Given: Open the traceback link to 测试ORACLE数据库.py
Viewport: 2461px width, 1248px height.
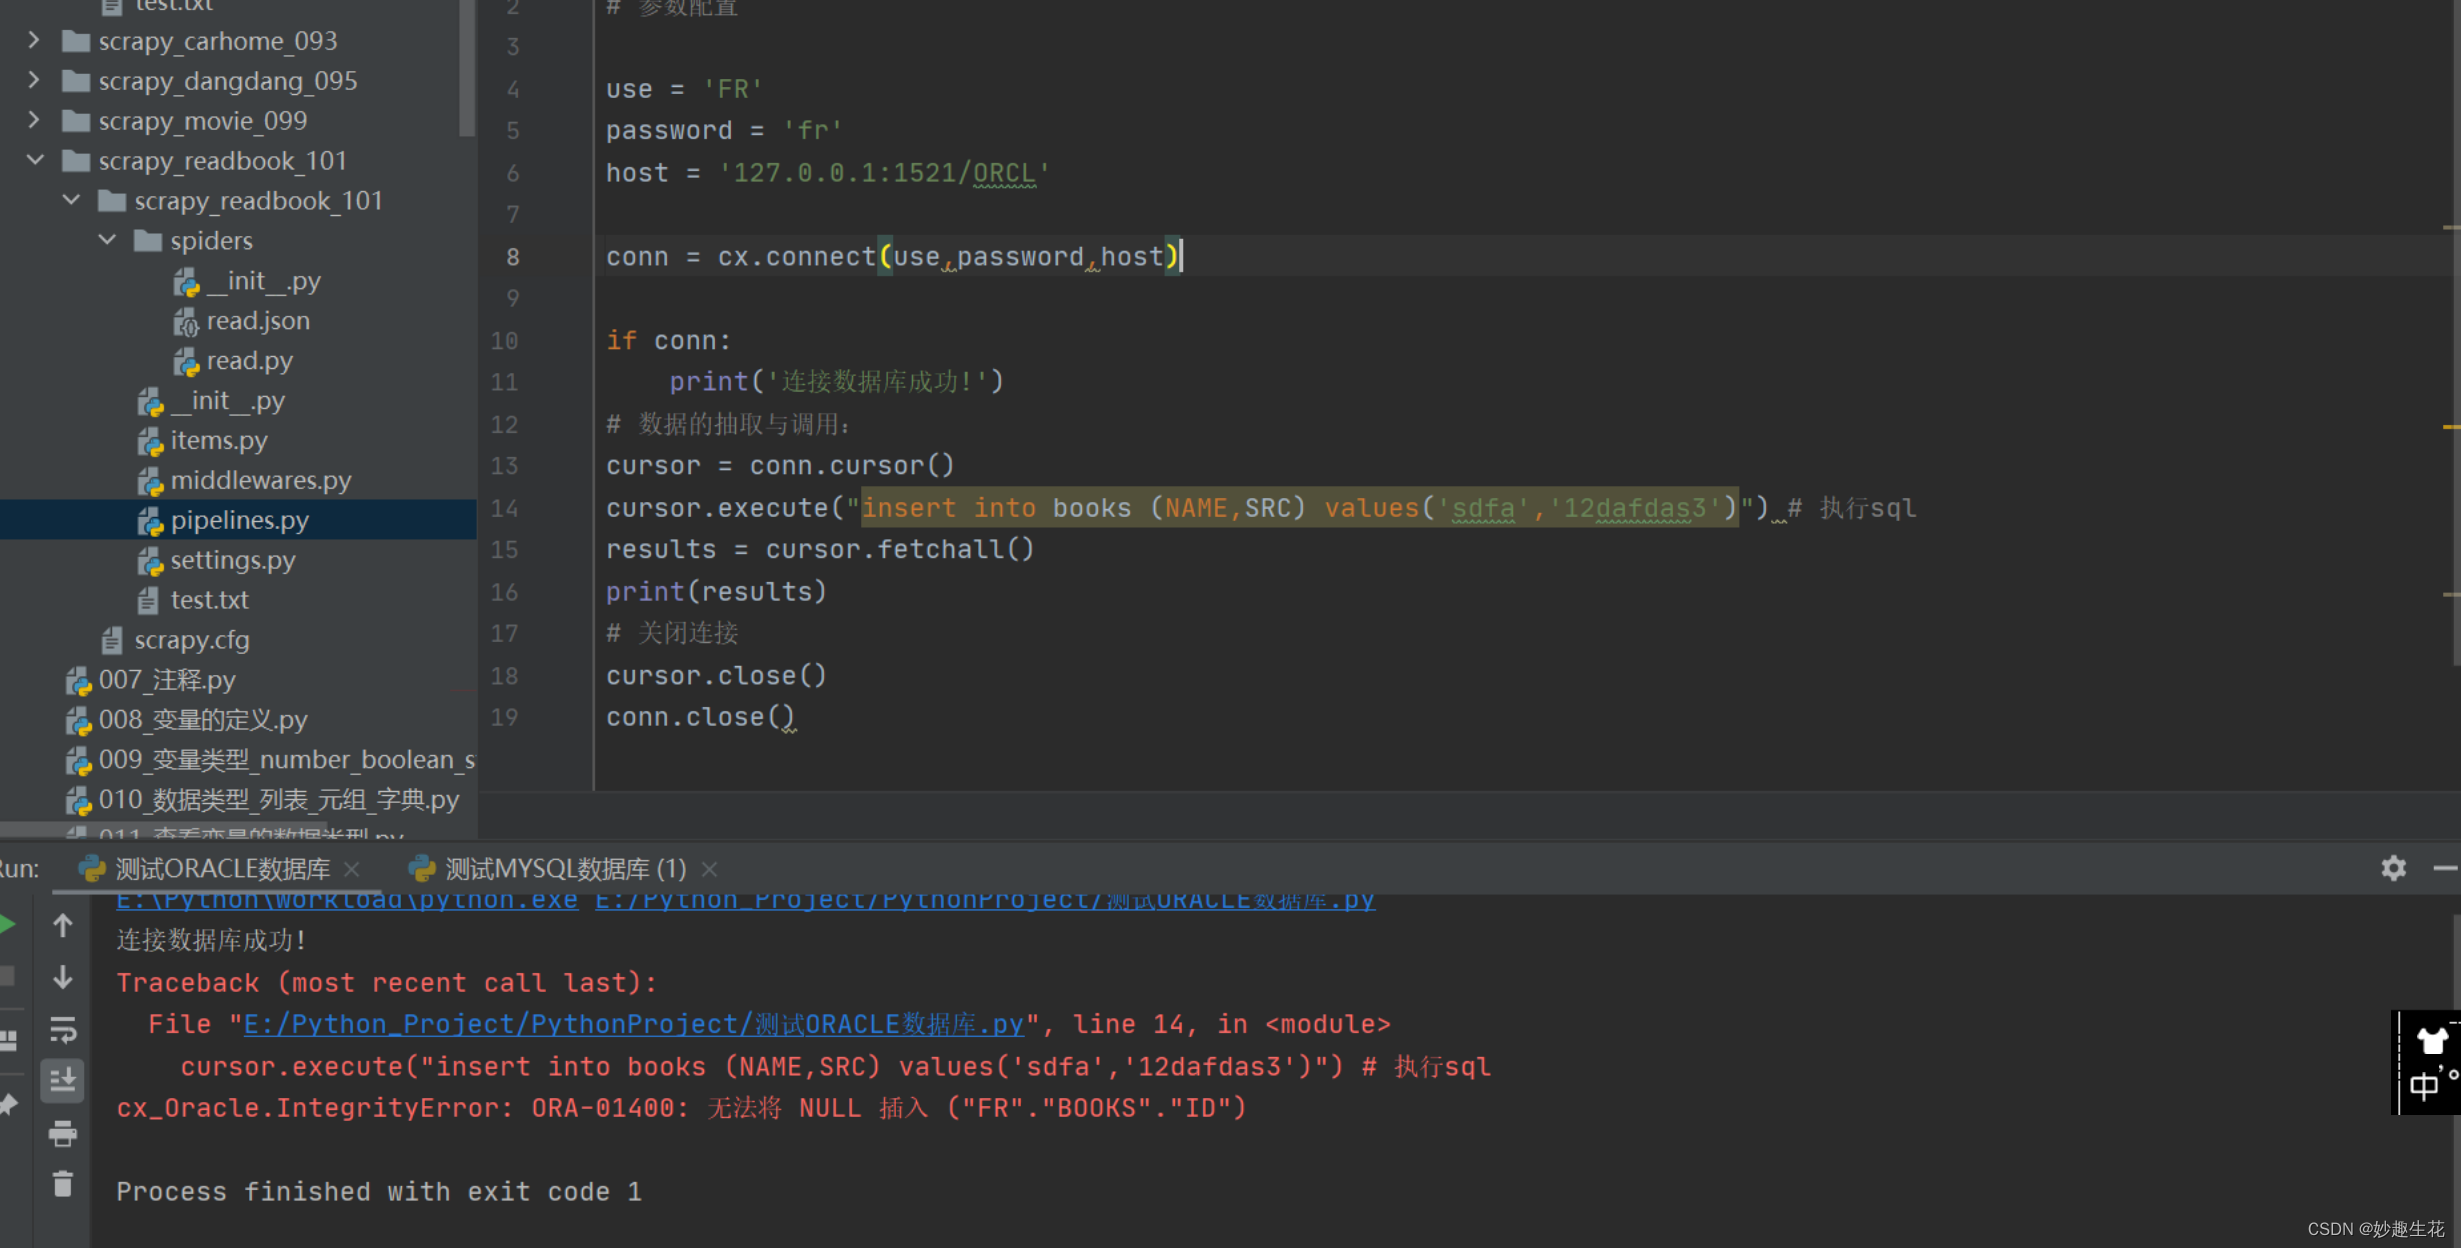Looking at the screenshot, I should (x=630, y=1023).
